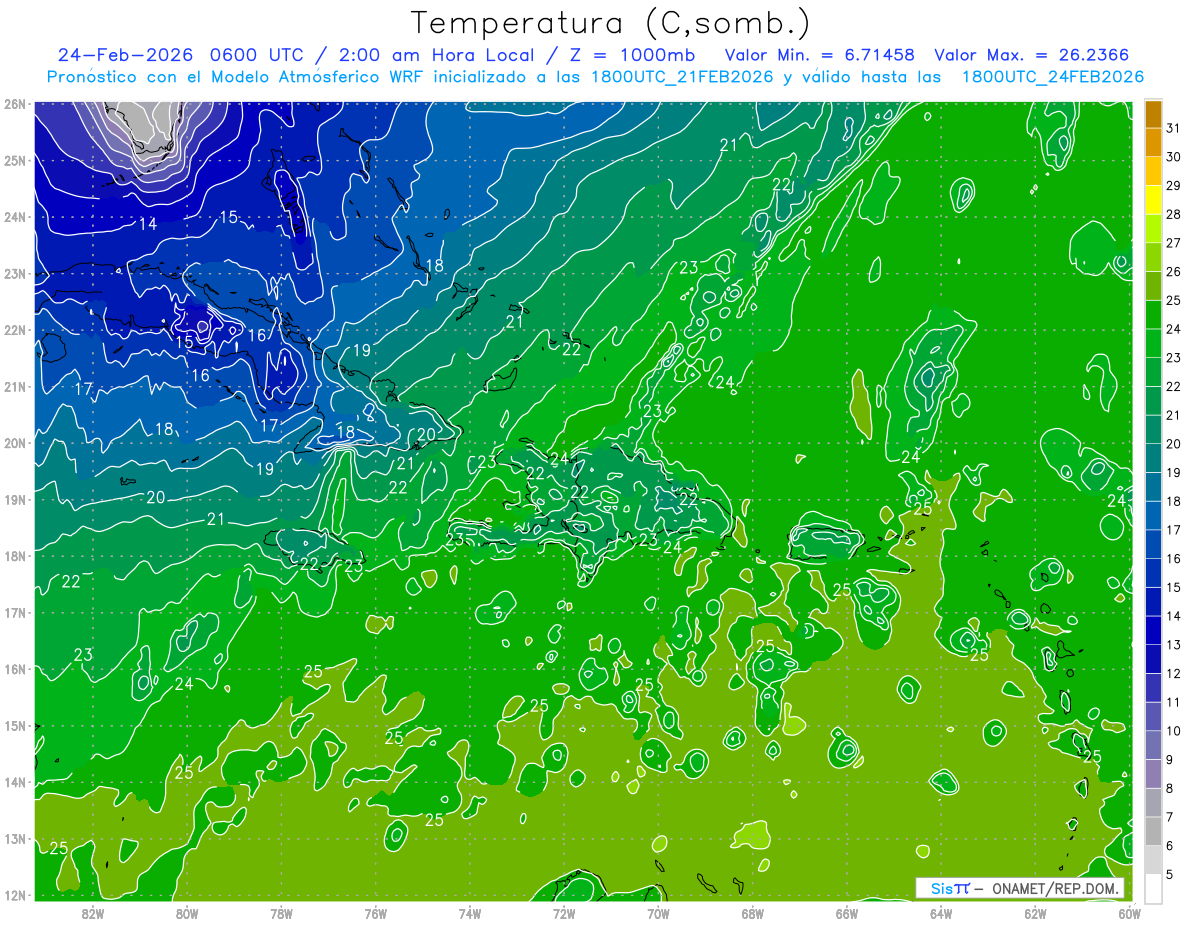Click the gold color bar segment between 29 and 30
Viewport: 1200px width, 927px height.
[1153, 171]
